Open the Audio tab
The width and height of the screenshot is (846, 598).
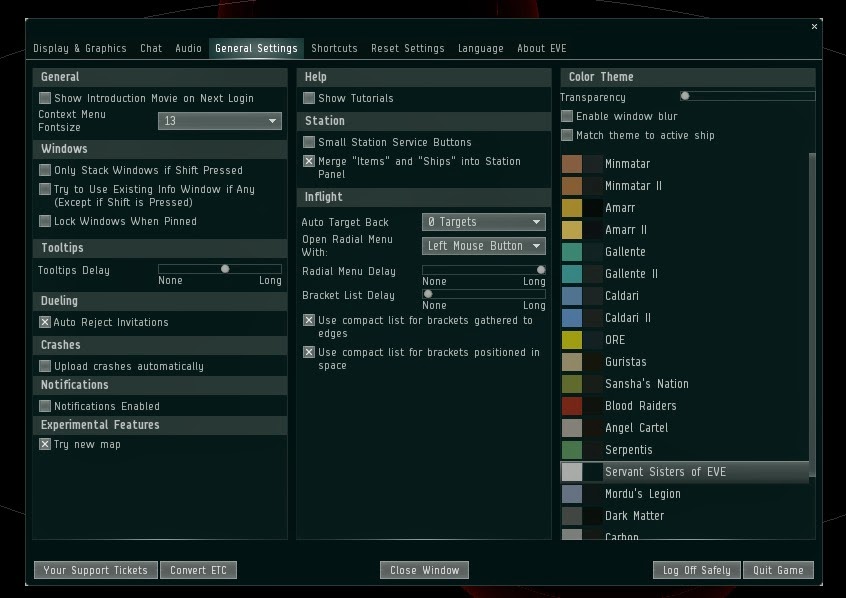click(x=188, y=49)
